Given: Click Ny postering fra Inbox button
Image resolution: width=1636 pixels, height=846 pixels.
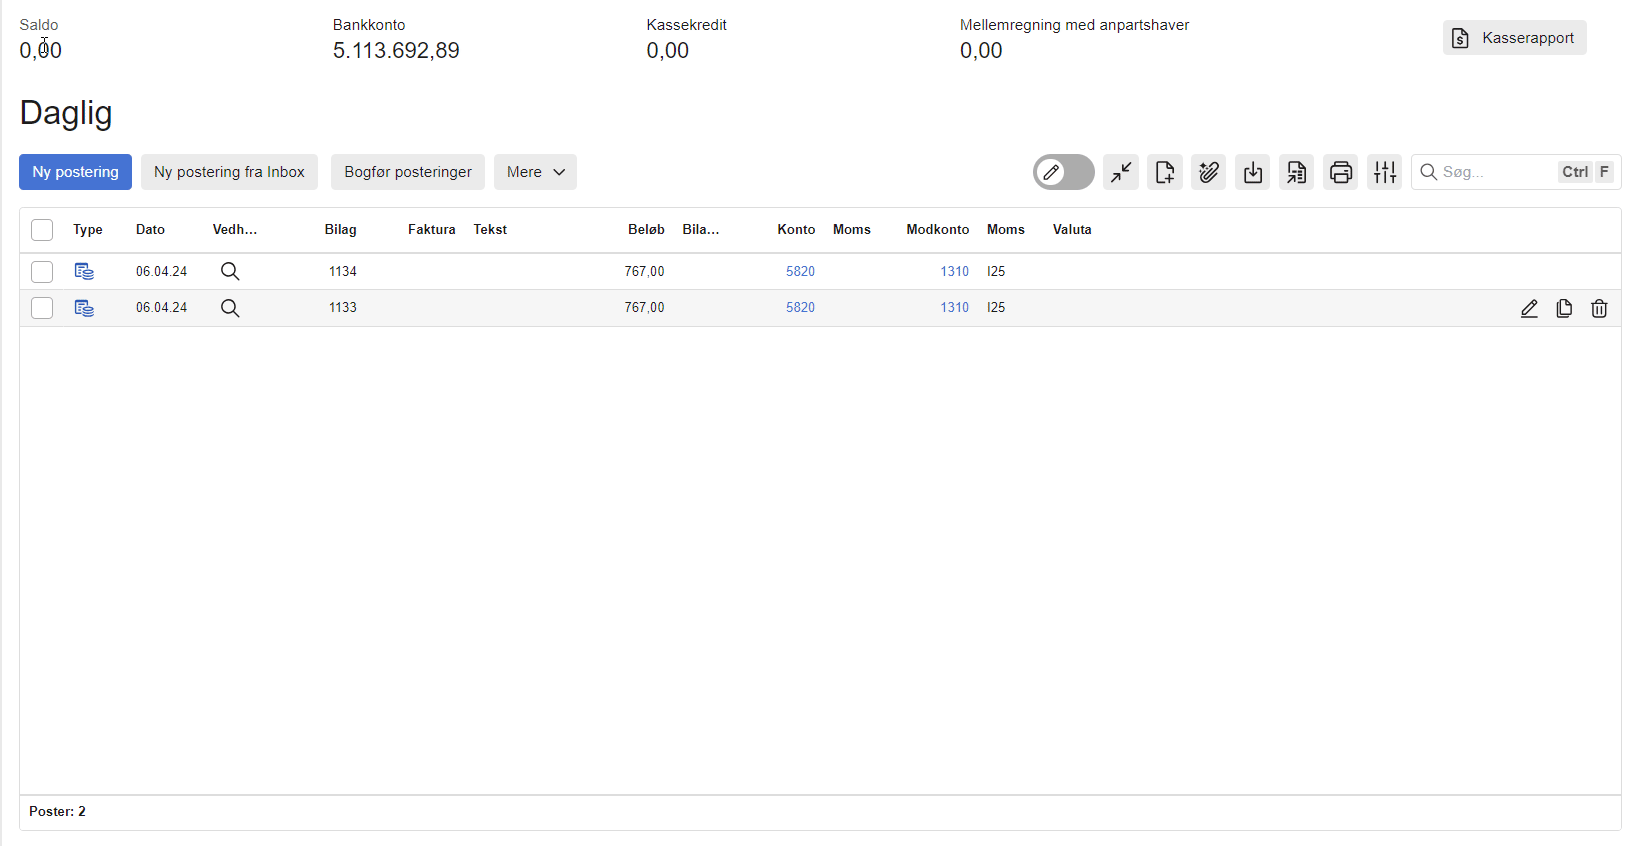Looking at the screenshot, I should pos(229,172).
